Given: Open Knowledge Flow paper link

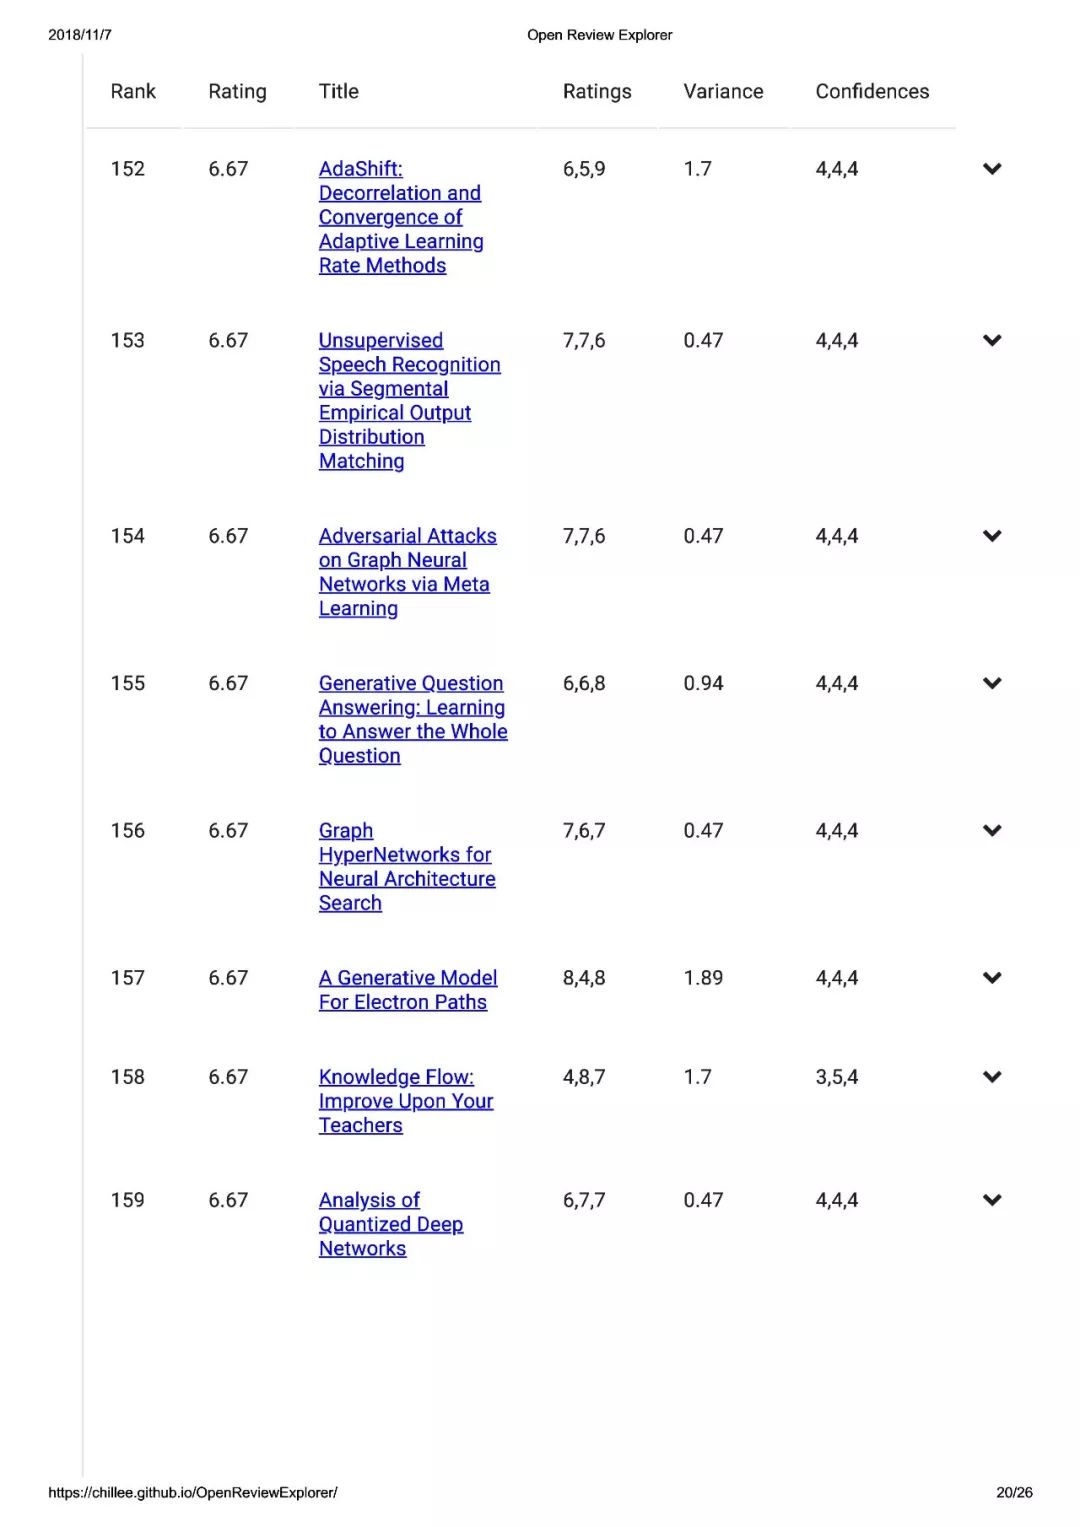Looking at the screenshot, I should coord(406,1101).
